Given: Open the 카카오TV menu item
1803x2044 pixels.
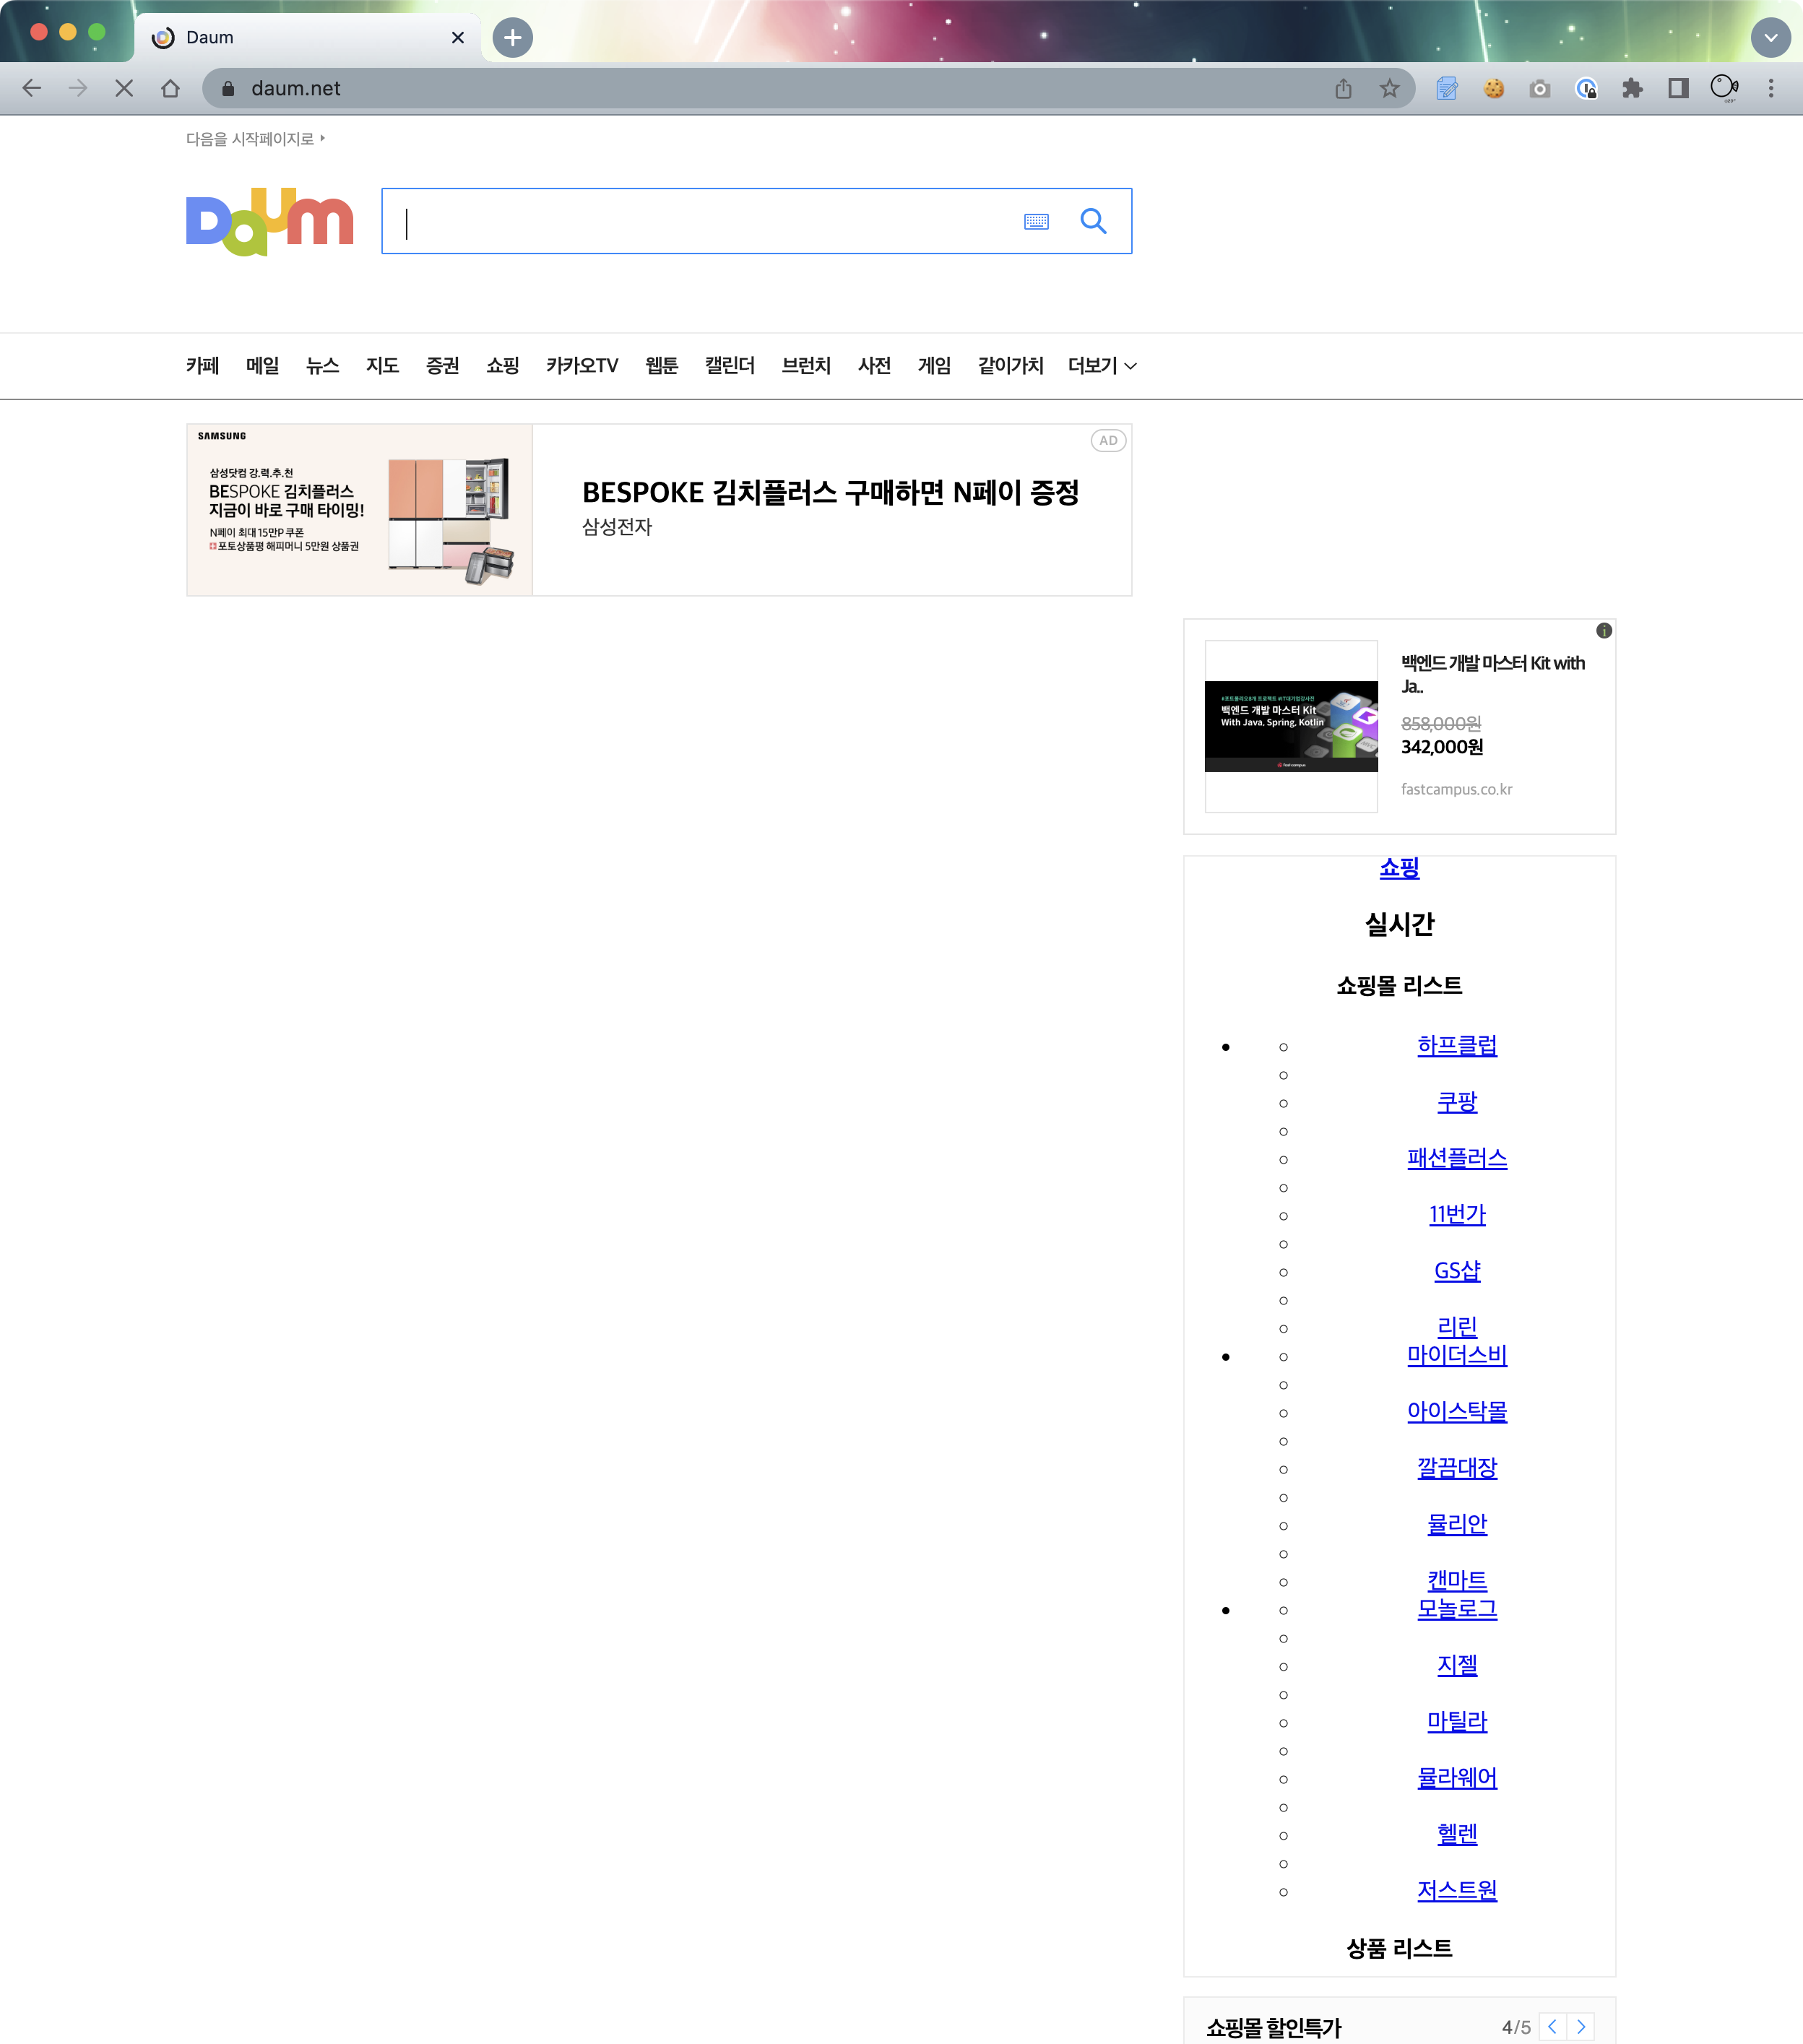Looking at the screenshot, I should pyautogui.click(x=582, y=366).
